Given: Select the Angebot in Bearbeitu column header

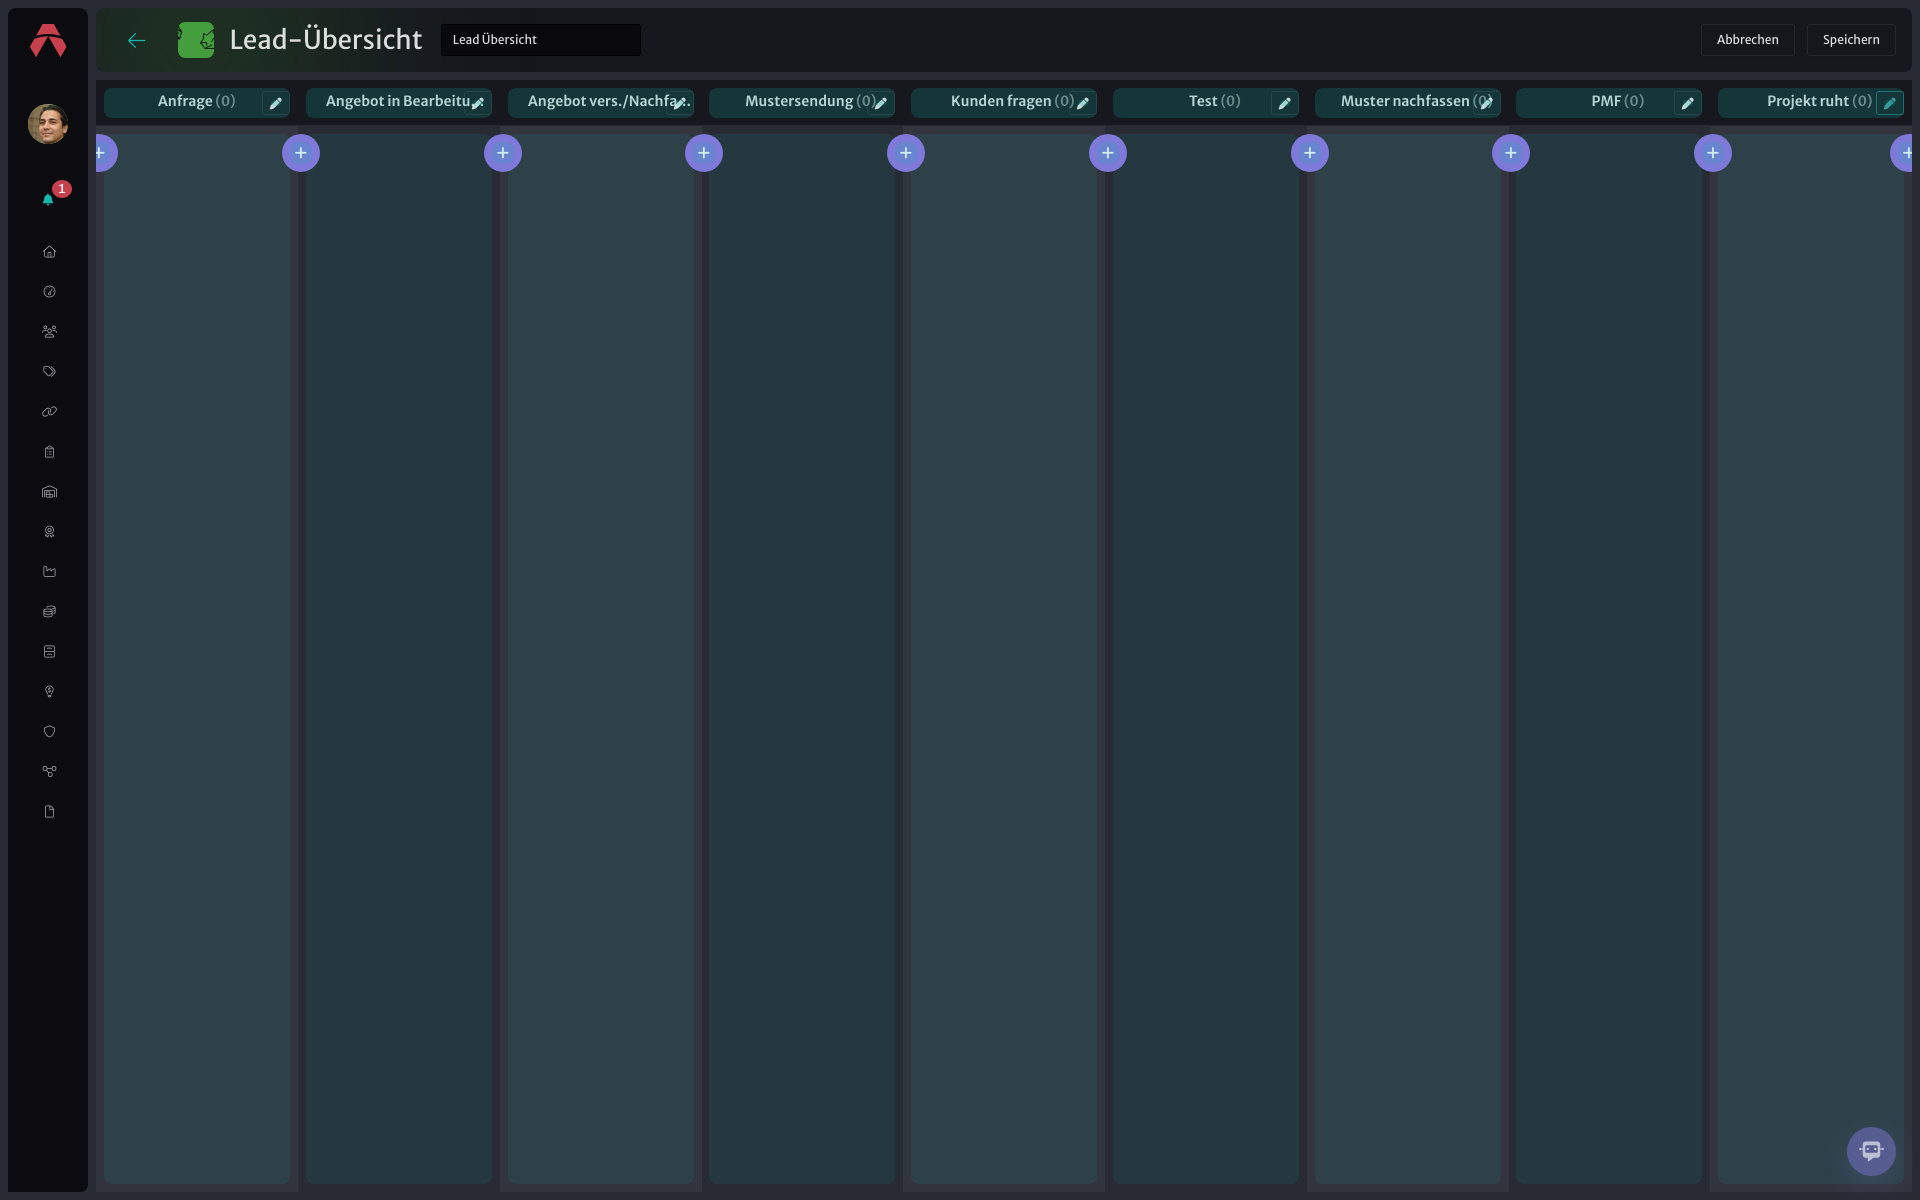Looking at the screenshot, I should (398, 101).
